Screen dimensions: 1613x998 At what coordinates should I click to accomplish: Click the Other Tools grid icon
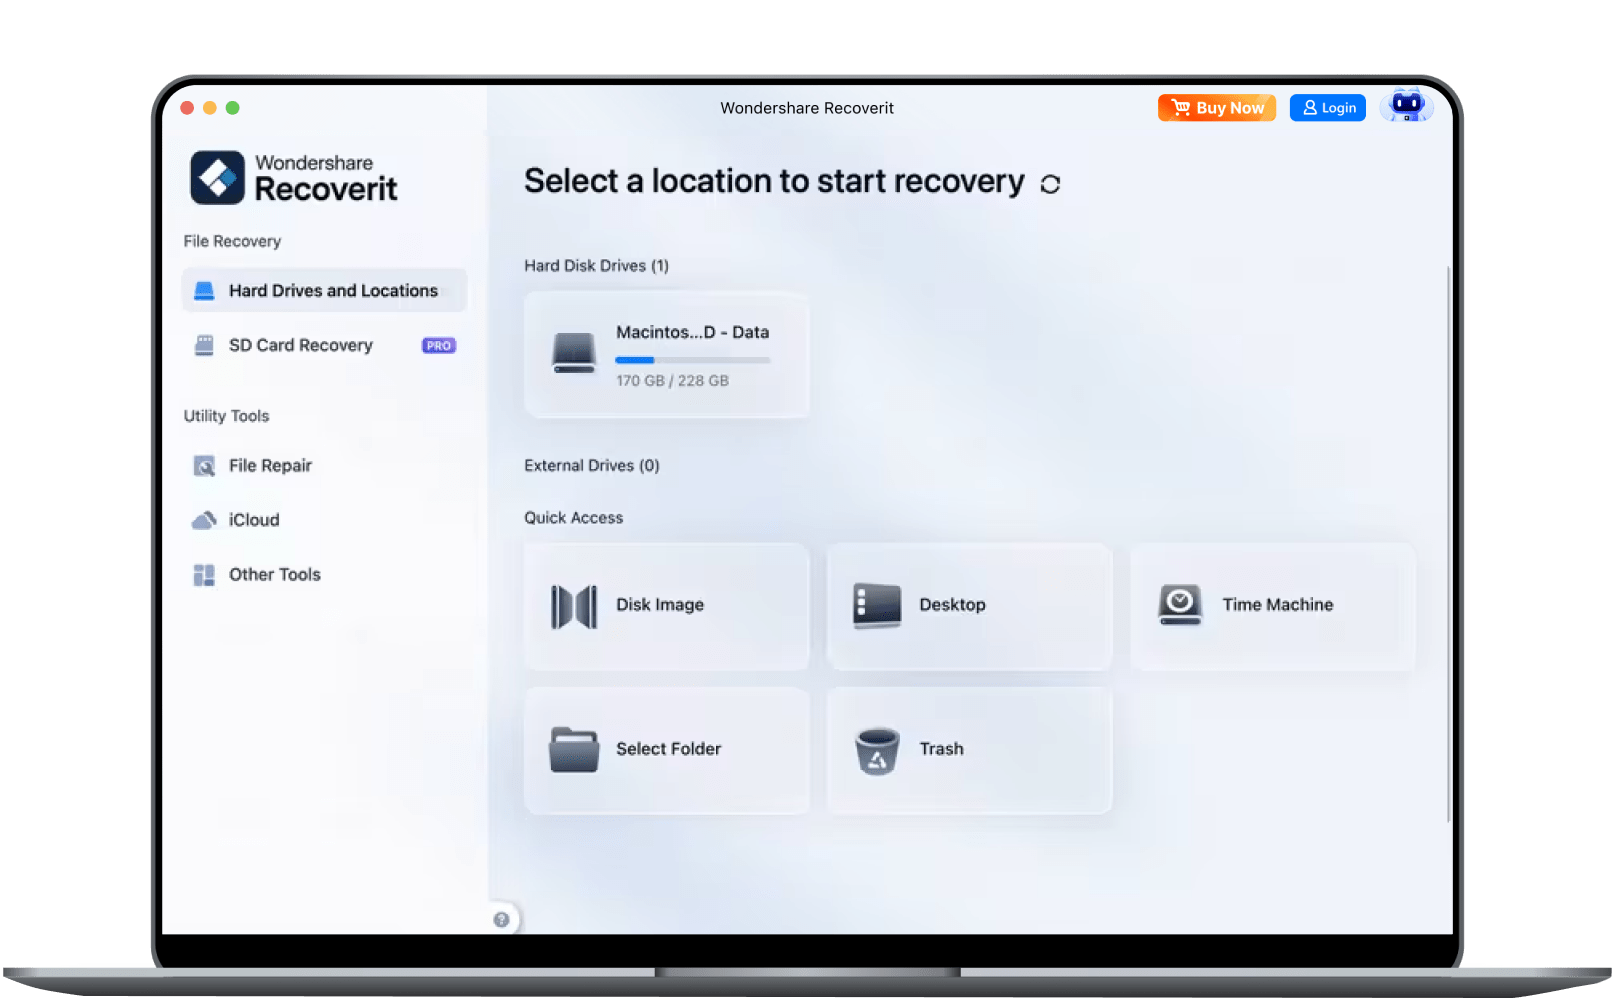click(204, 575)
